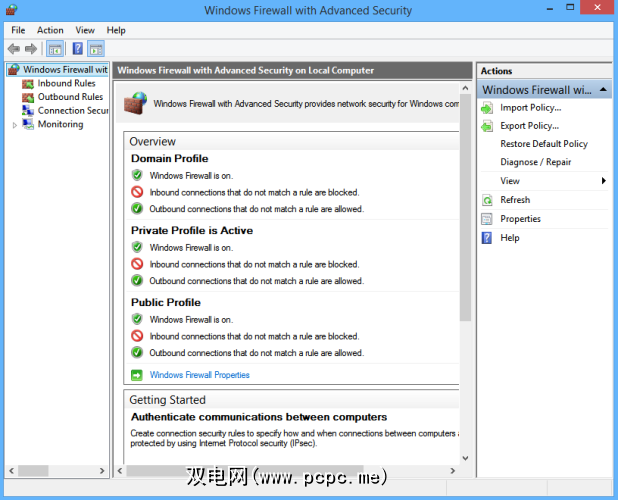Screen dimensions: 618x500
Task: Toggle the Show/Hide Console Tree toolbar icon
Action: [x=55, y=49]
